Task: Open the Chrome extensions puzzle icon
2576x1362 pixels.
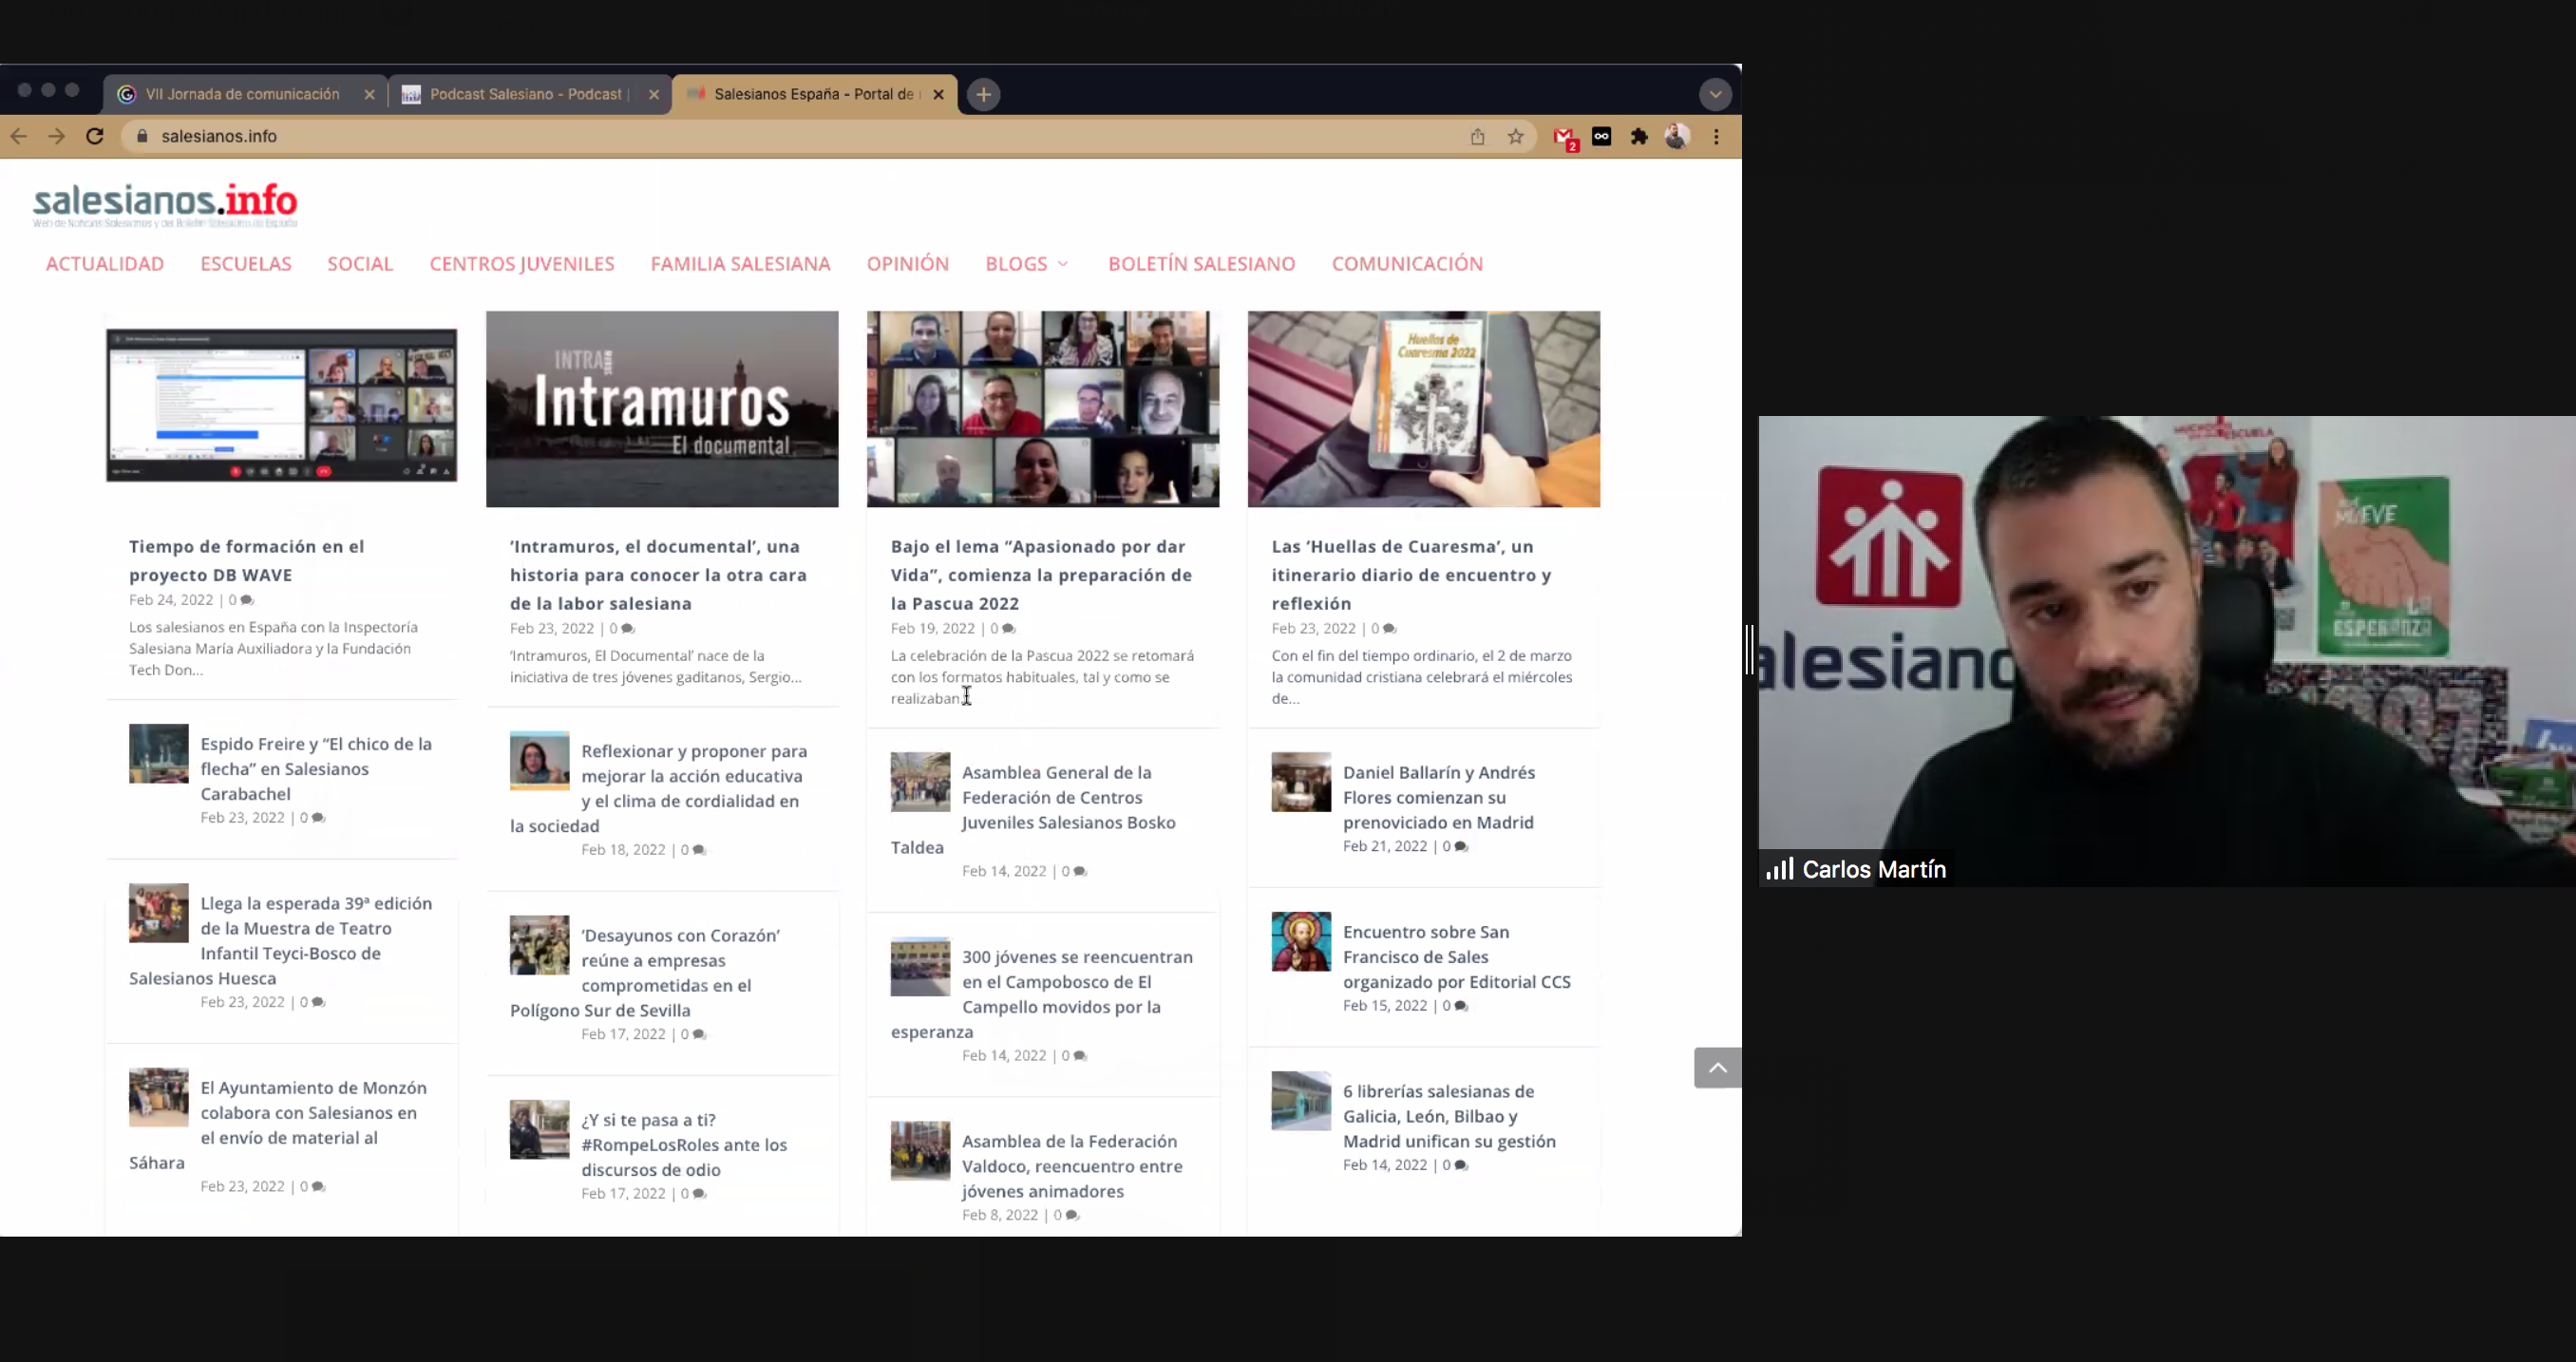Action: point(1639,137)
